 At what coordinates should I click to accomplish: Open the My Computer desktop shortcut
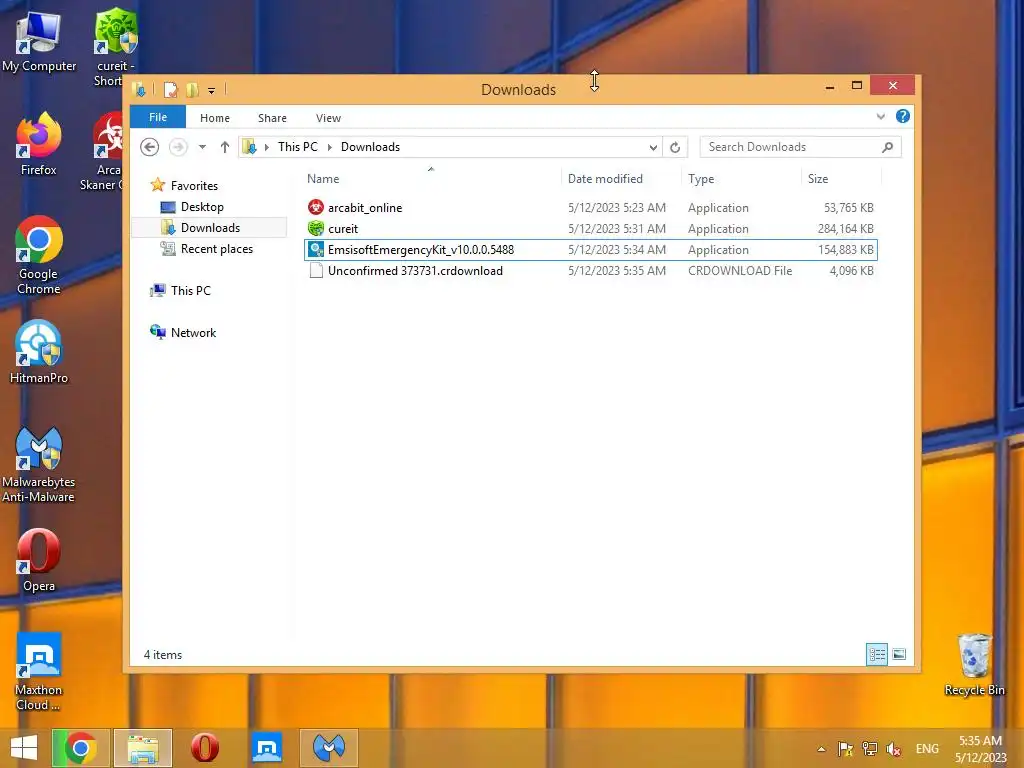pos(39,40)
